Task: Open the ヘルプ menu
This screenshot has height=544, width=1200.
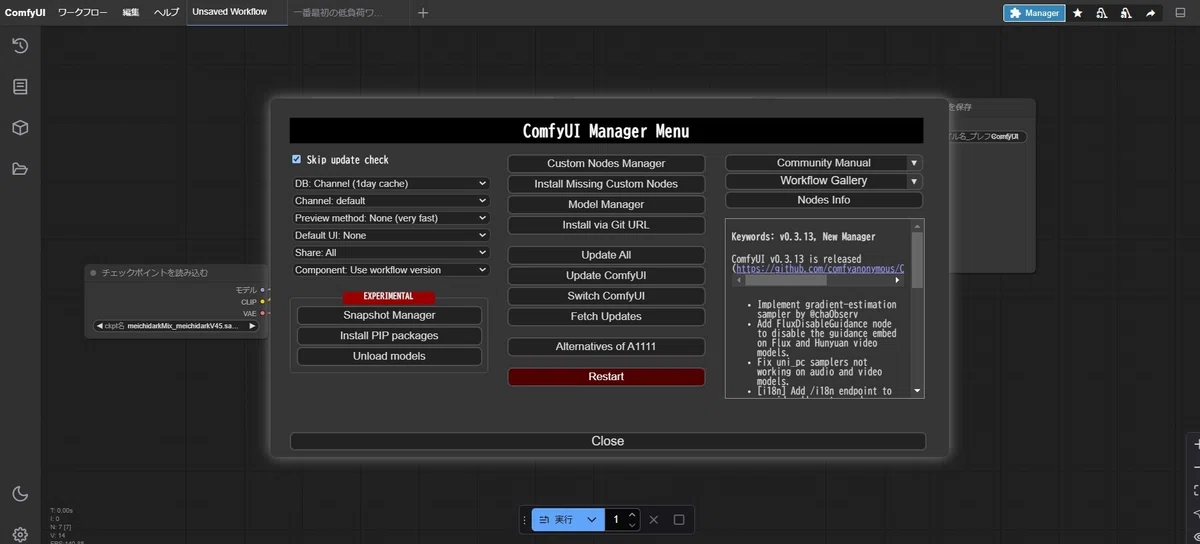Action: coord(167,13)
